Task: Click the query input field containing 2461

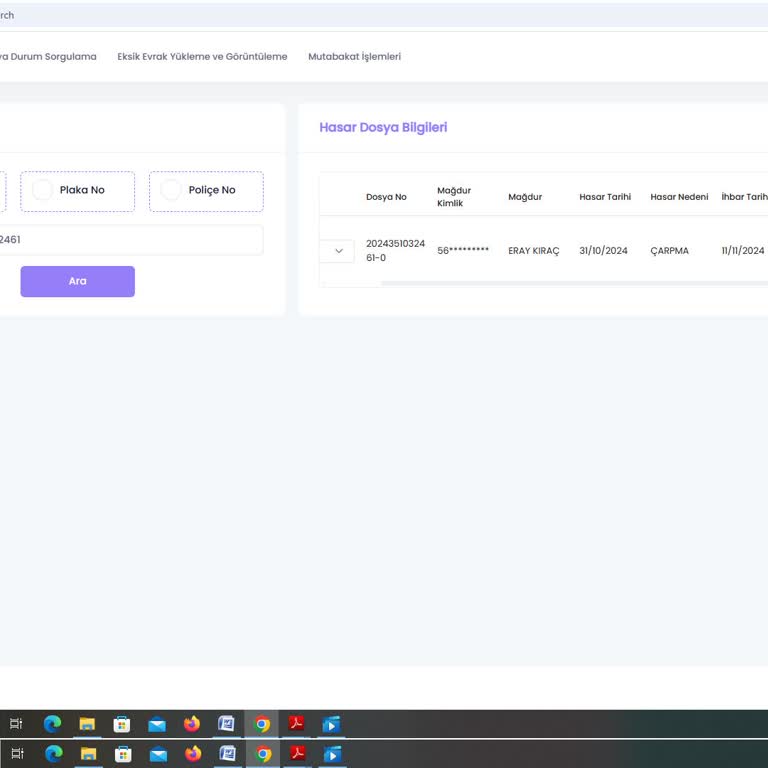Action: (130, 240)
